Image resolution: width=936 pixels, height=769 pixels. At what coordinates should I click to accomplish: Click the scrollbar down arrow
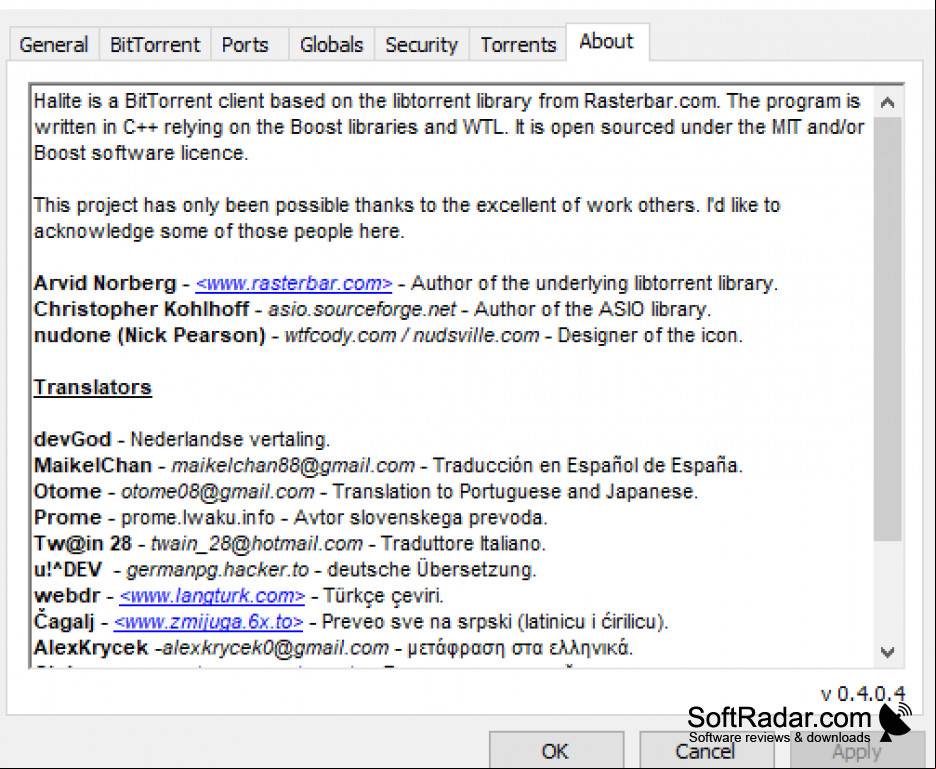click(x=888, y=652)
